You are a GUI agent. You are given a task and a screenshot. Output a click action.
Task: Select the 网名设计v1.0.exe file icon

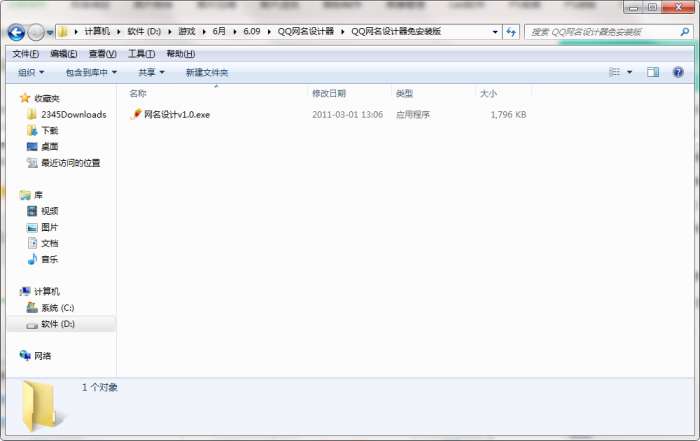coord(136,114)
